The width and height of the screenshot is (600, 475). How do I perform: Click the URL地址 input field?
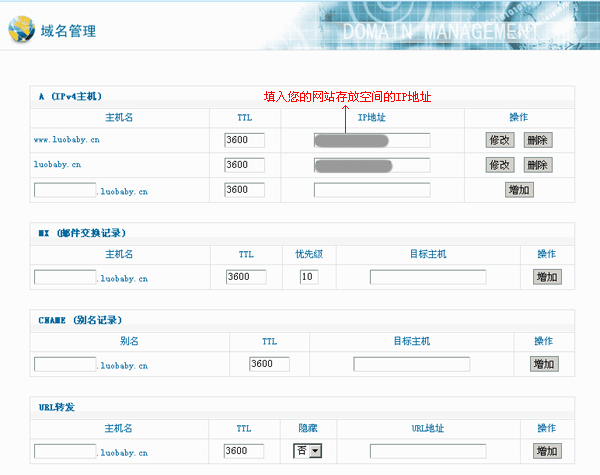(x=427, y=451)
